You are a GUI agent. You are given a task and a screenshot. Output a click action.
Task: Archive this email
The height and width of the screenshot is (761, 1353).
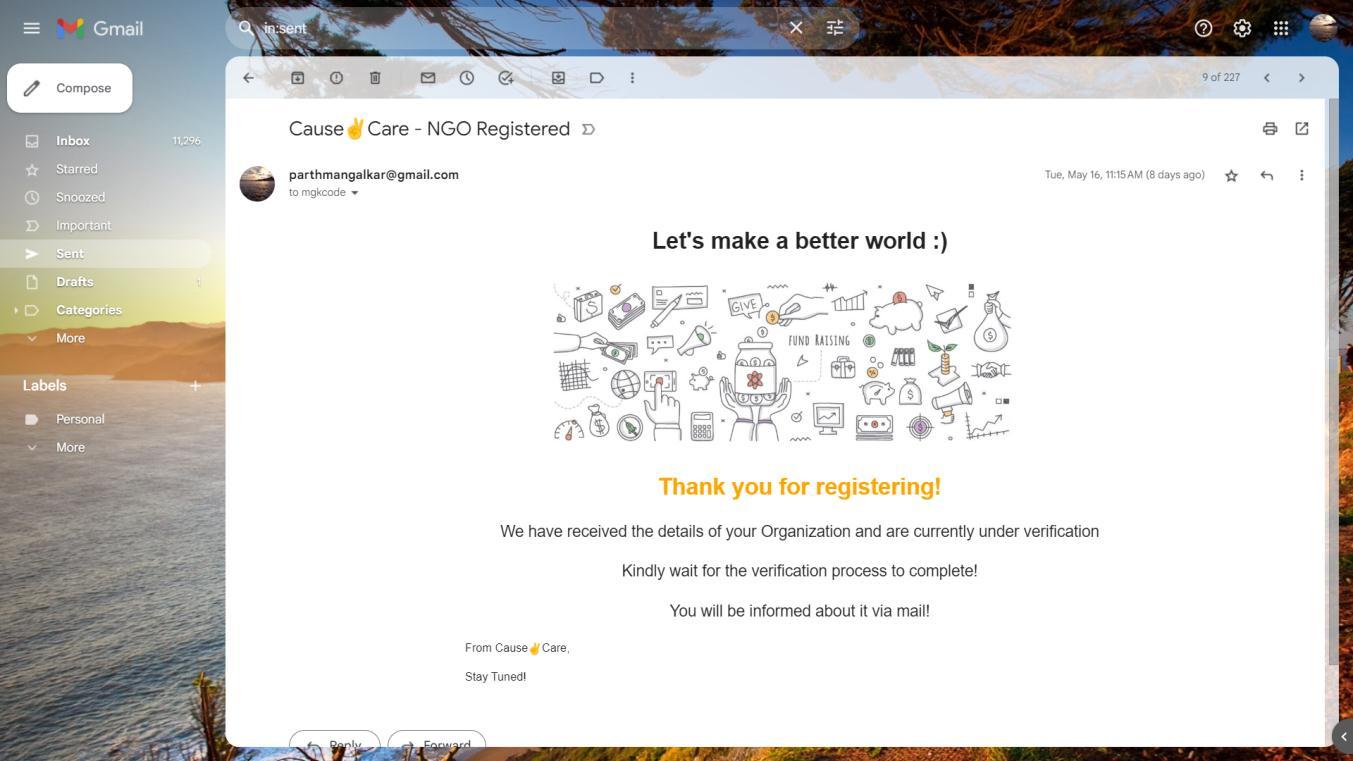[x=298, y=78]
